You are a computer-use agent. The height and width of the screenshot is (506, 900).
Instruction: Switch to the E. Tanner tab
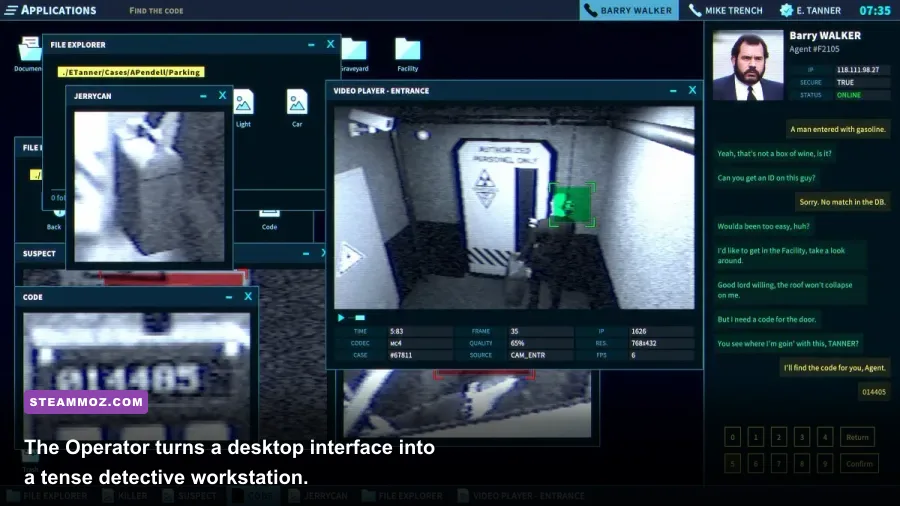tap(810, 10)
